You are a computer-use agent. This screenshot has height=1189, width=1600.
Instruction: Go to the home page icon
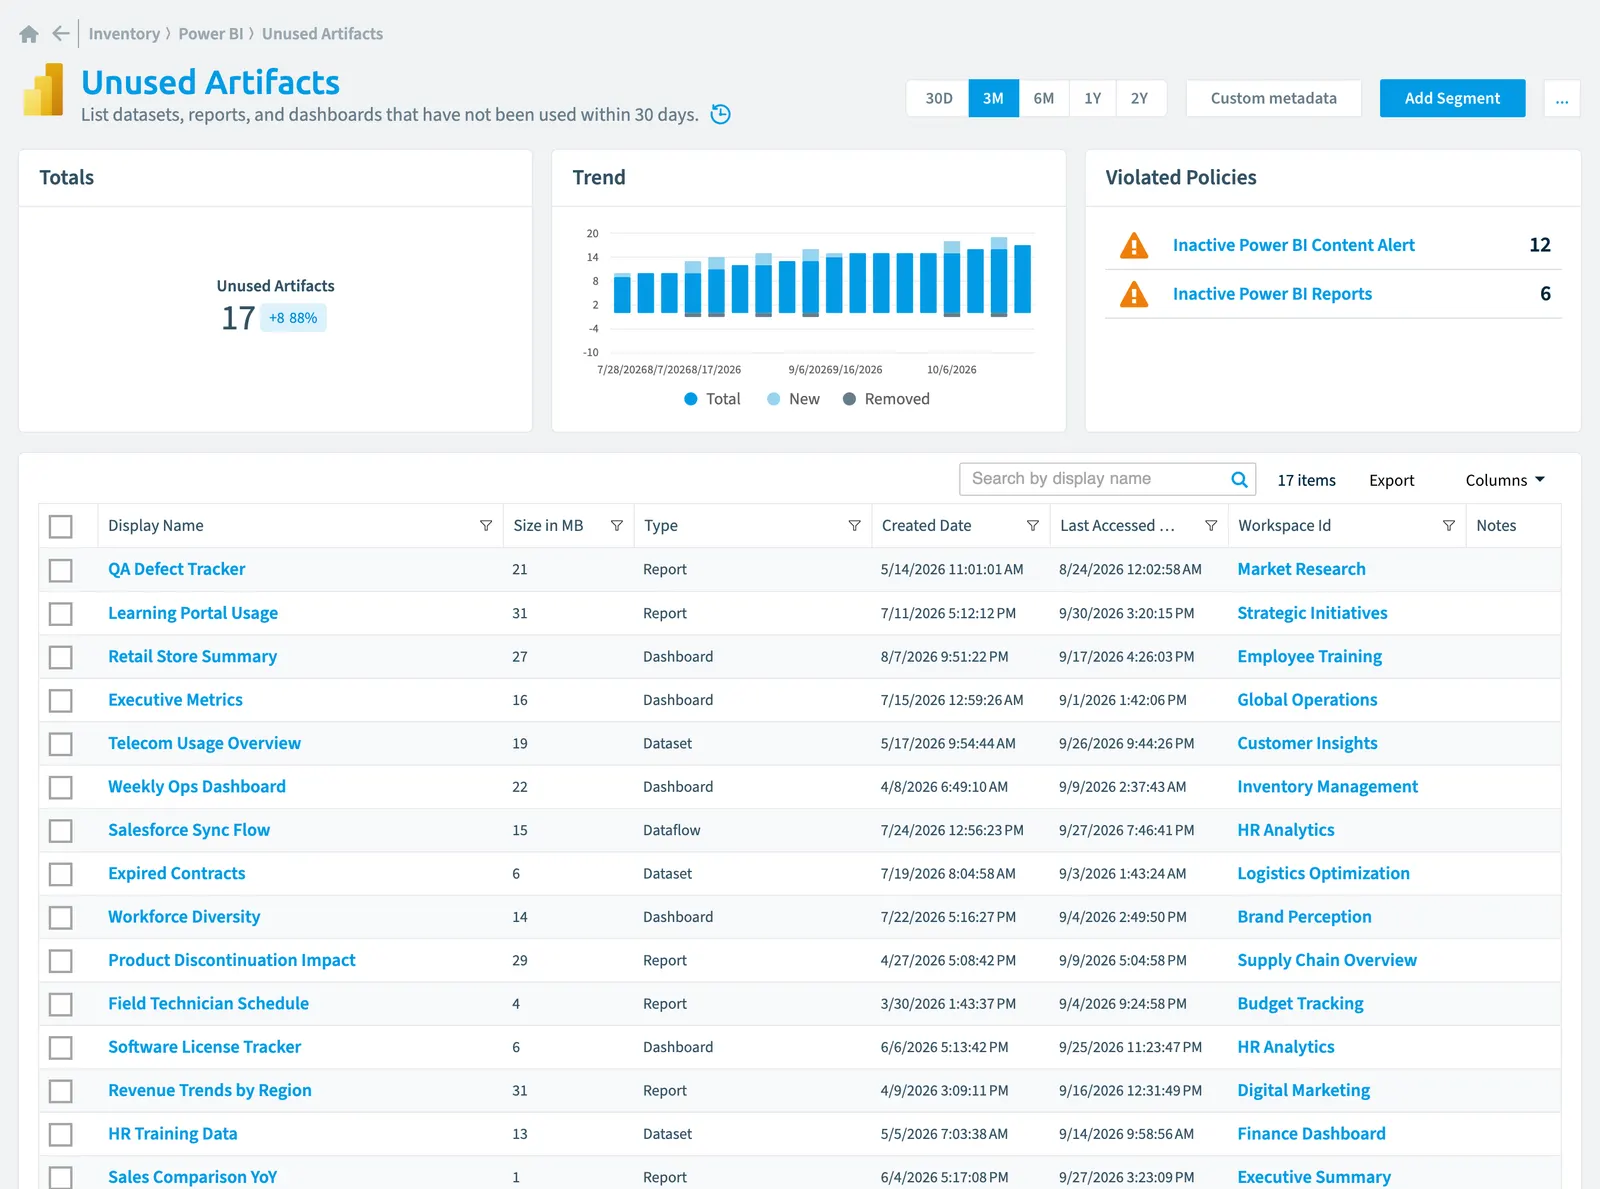click(29, 34)
